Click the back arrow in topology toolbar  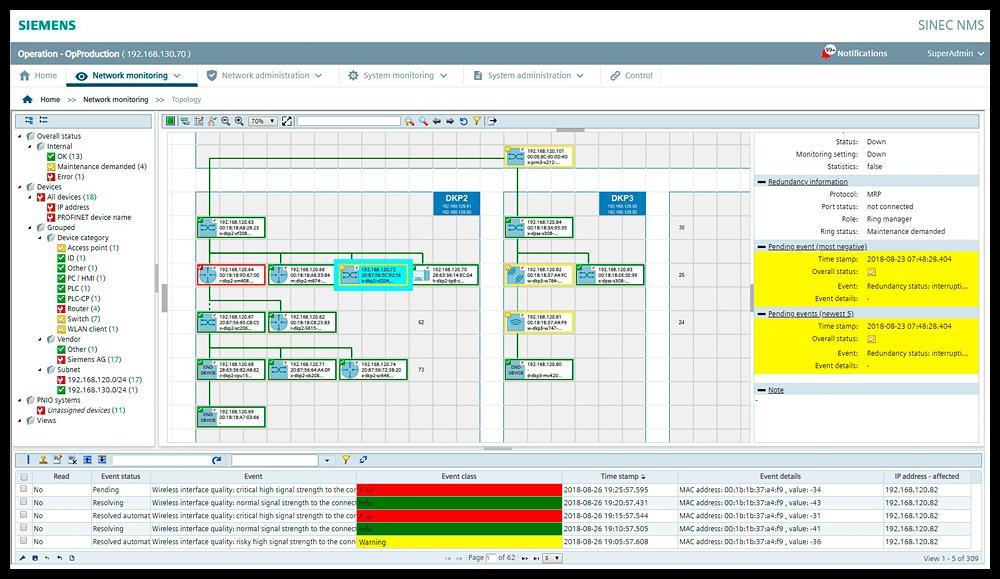(437, 121)
